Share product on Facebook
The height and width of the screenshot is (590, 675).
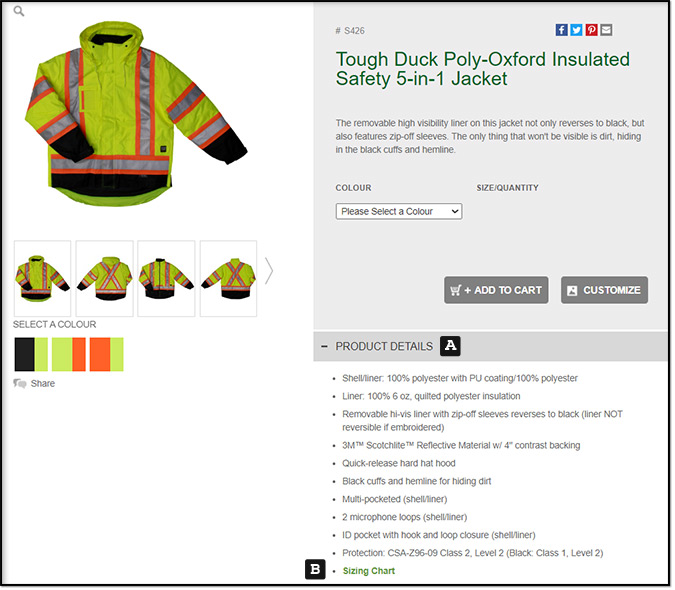pyautogui.click(x=563, y=30)
